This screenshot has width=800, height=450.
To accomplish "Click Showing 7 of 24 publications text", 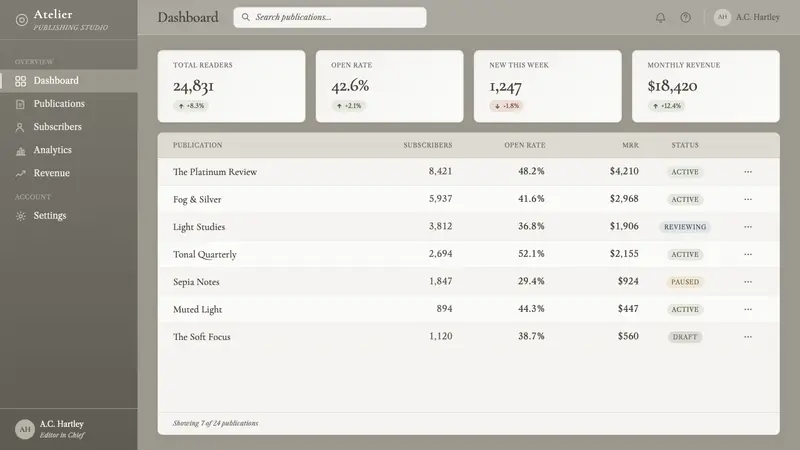I will tap(215, 423).
